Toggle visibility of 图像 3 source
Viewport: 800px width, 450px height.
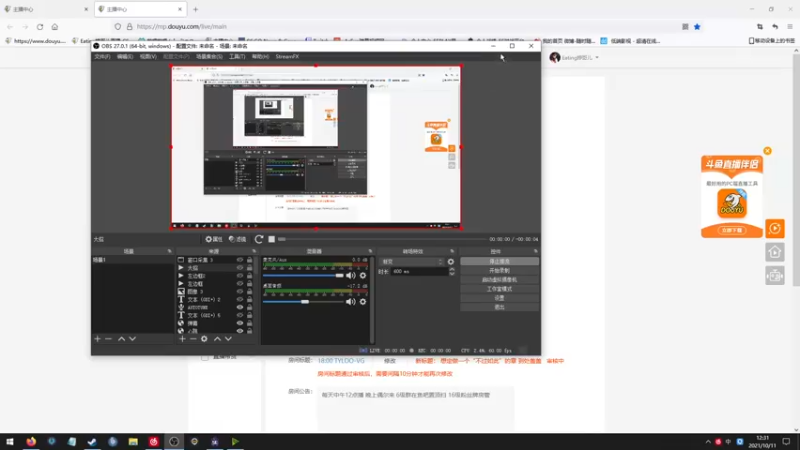click(240, 291)
